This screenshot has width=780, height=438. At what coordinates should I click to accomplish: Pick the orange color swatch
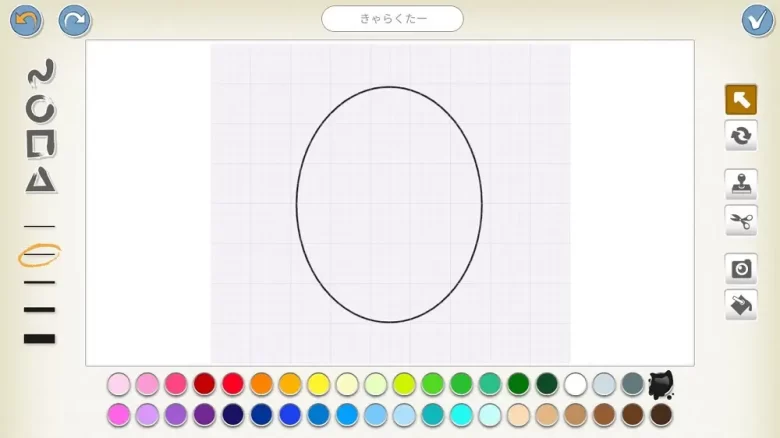tap(262, 384)
